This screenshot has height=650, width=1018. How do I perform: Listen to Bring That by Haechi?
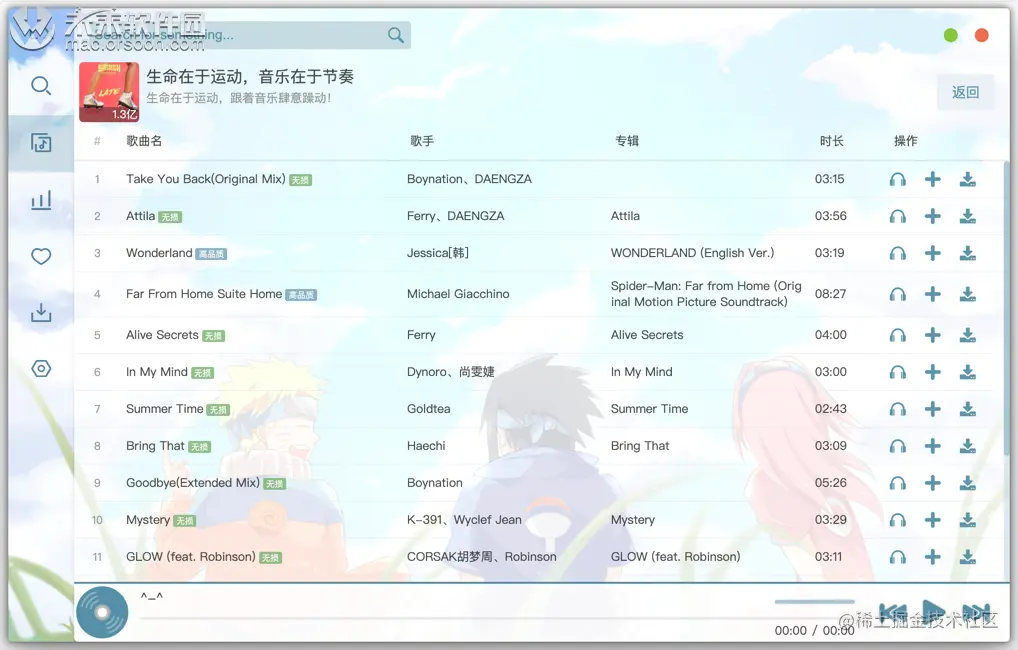coord(897,446)
